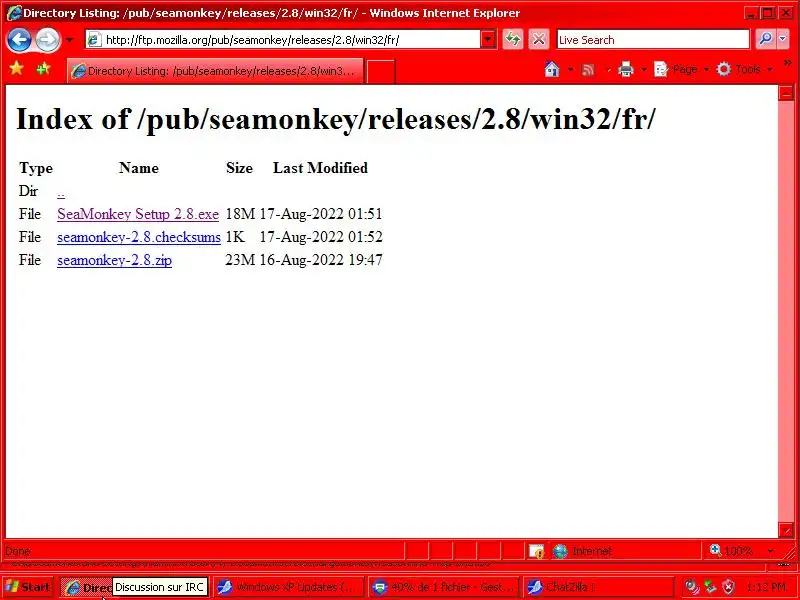
Task: Go forward with the Forward arrow
Action: point(47,40)
